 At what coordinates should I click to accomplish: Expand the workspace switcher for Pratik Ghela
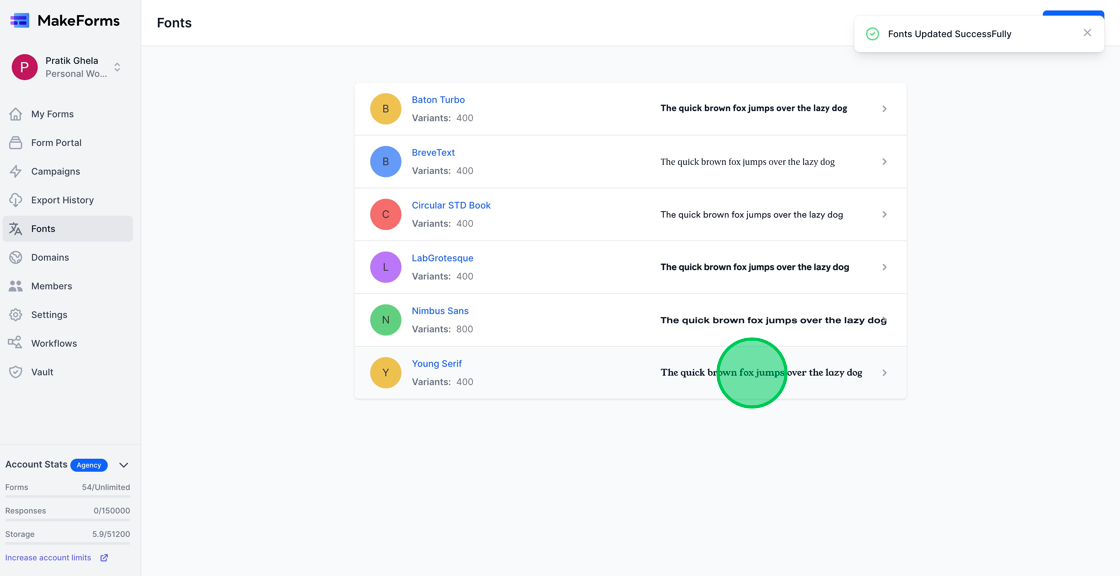tap(117, 67)
